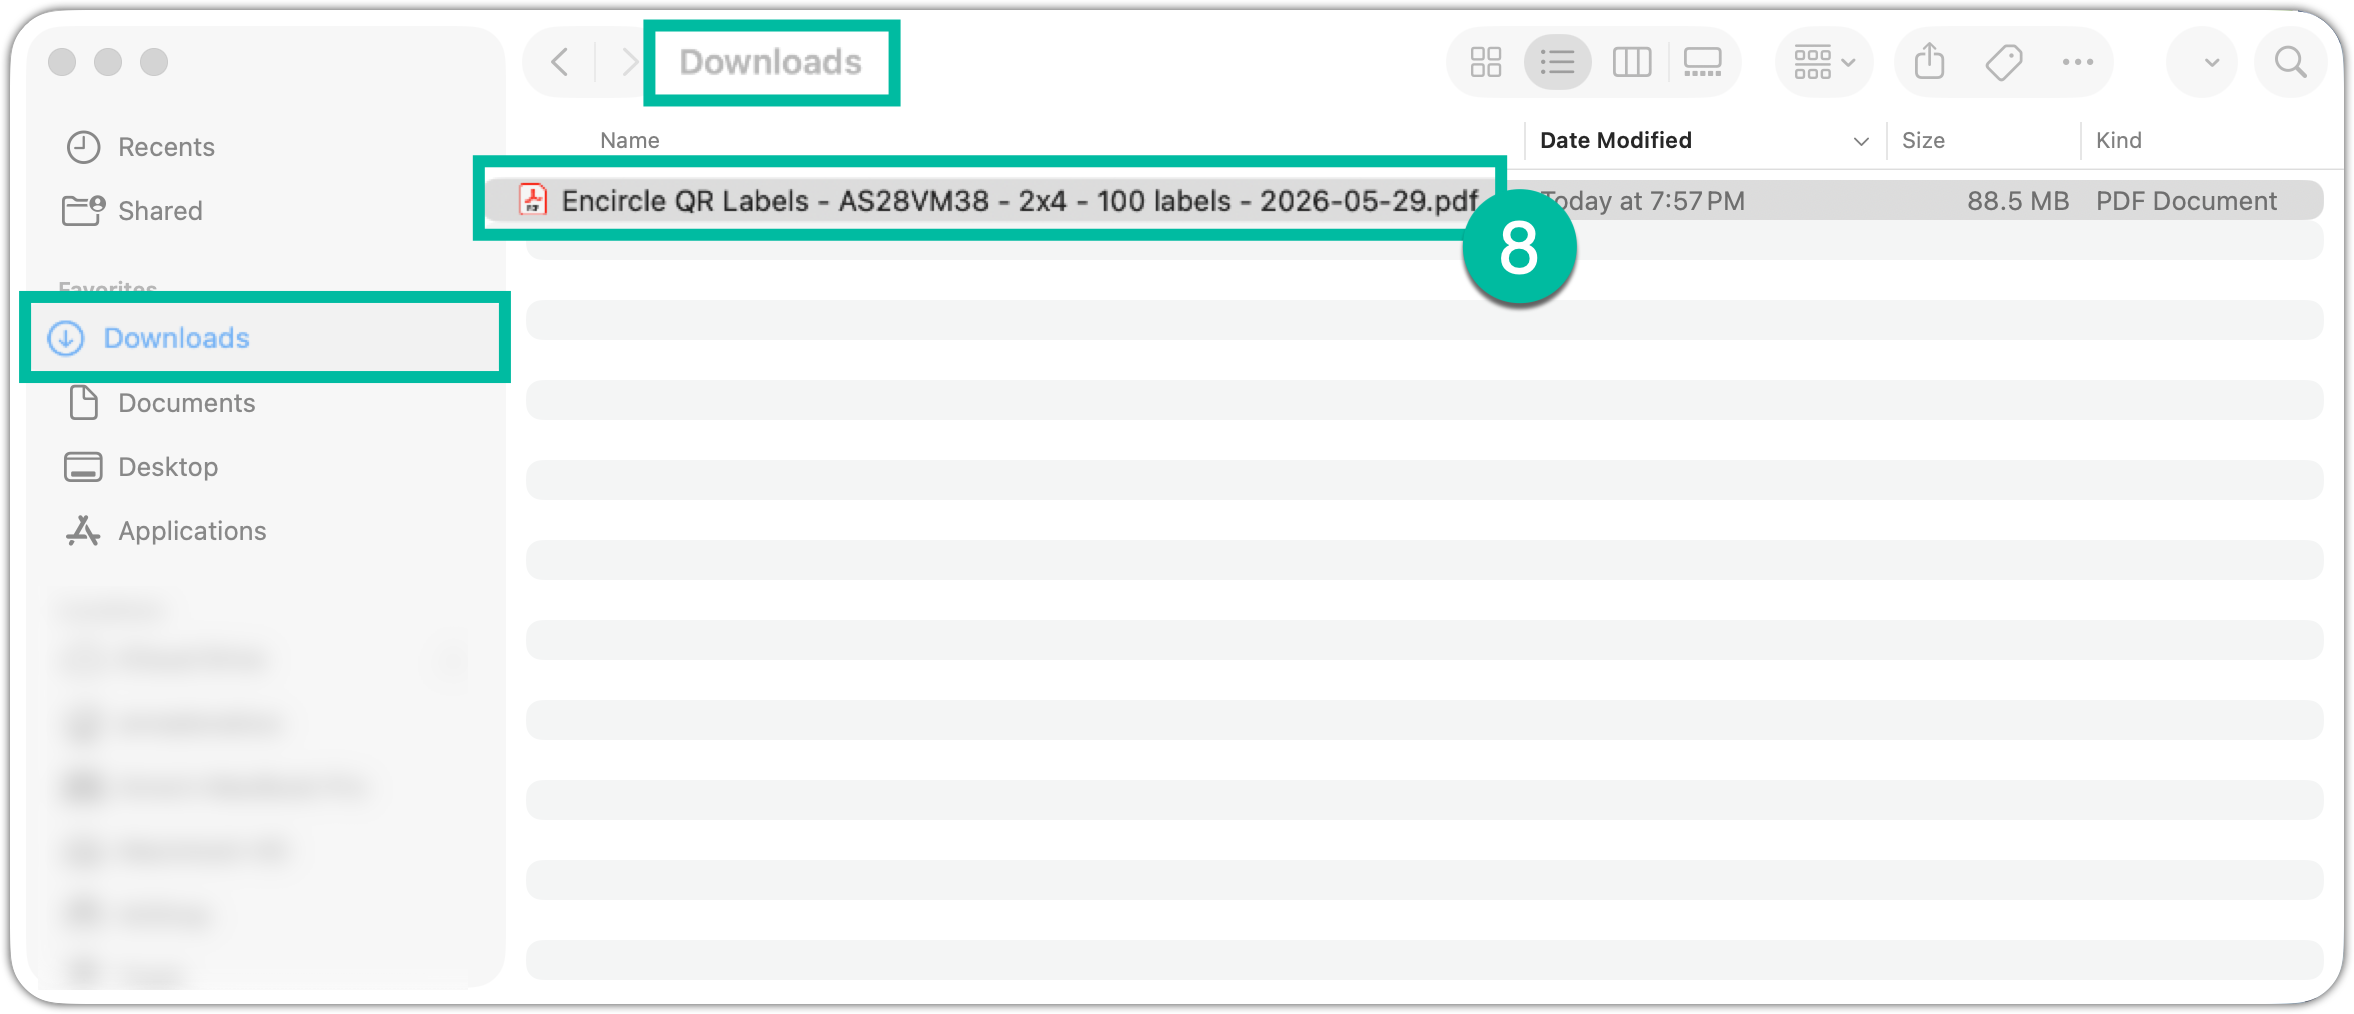Image resolution: width=2354 pixels, height=1014 pixels.
Task: Click the Search magnifier icon
Action: click(2290, 62)
